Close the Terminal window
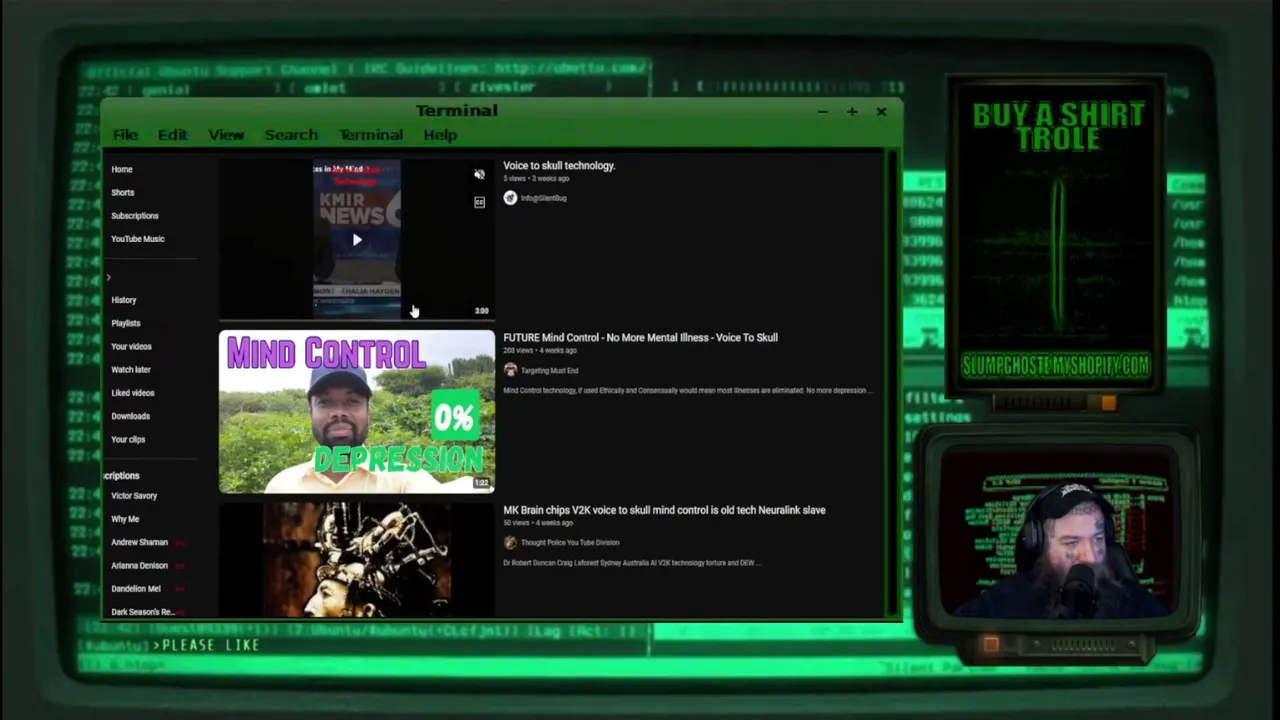 click(x=881, y=112)
